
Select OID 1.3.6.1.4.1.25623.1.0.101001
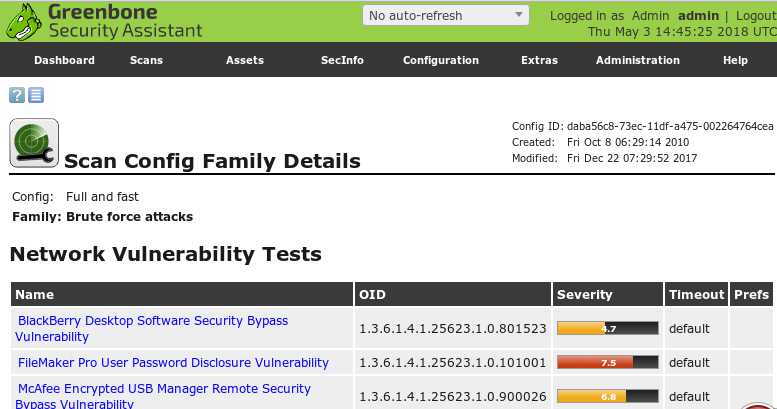pyautogui.click(x=452, y=363)
